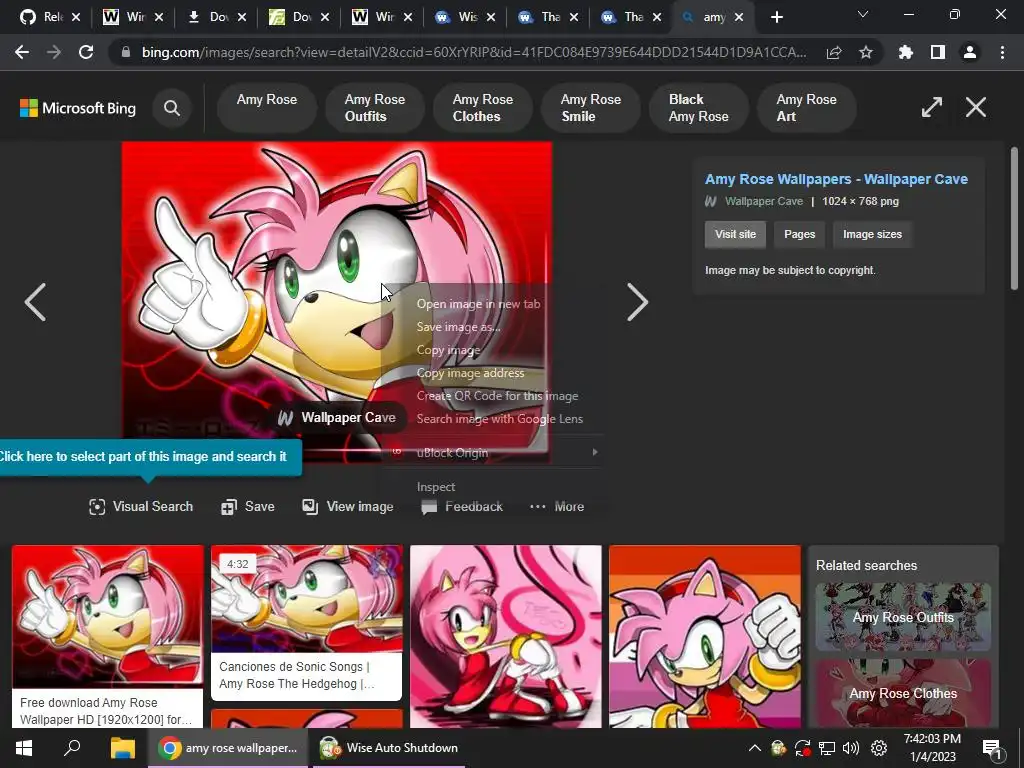
Task: Click the volume speaker tray icon
Action: 851,748
